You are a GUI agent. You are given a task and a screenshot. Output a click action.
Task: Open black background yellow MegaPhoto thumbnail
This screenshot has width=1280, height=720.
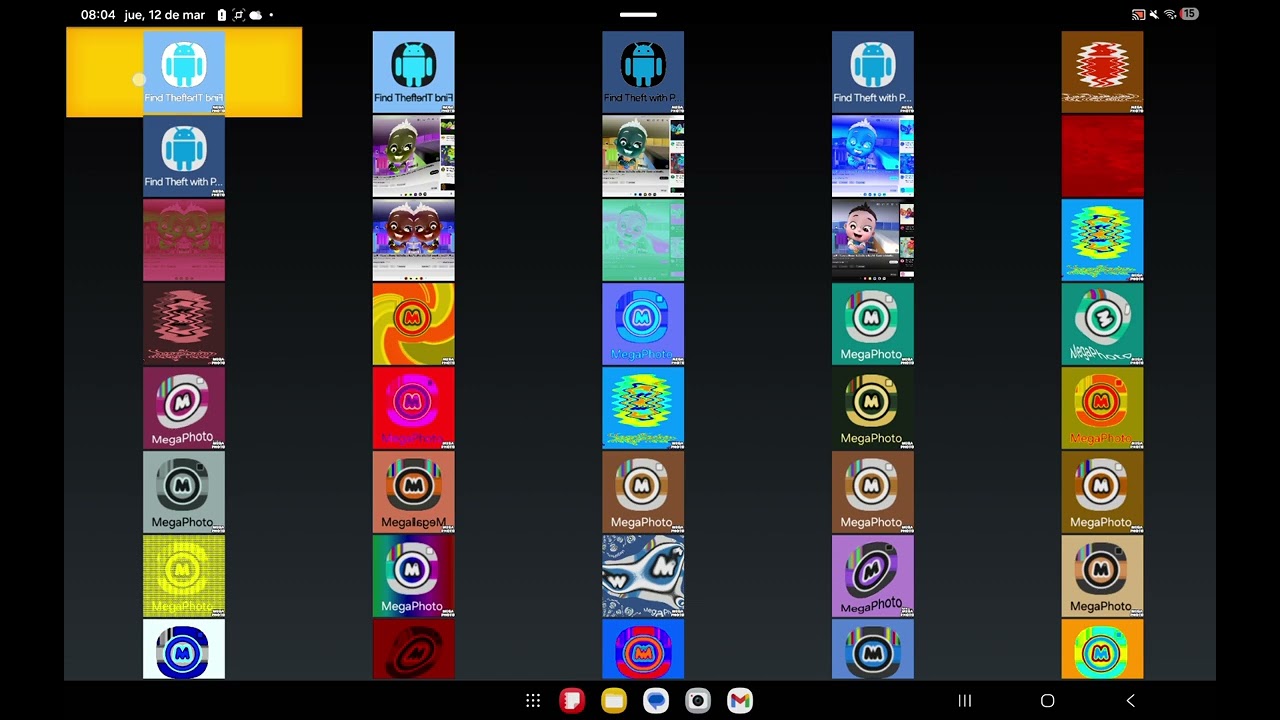point(872,408)
